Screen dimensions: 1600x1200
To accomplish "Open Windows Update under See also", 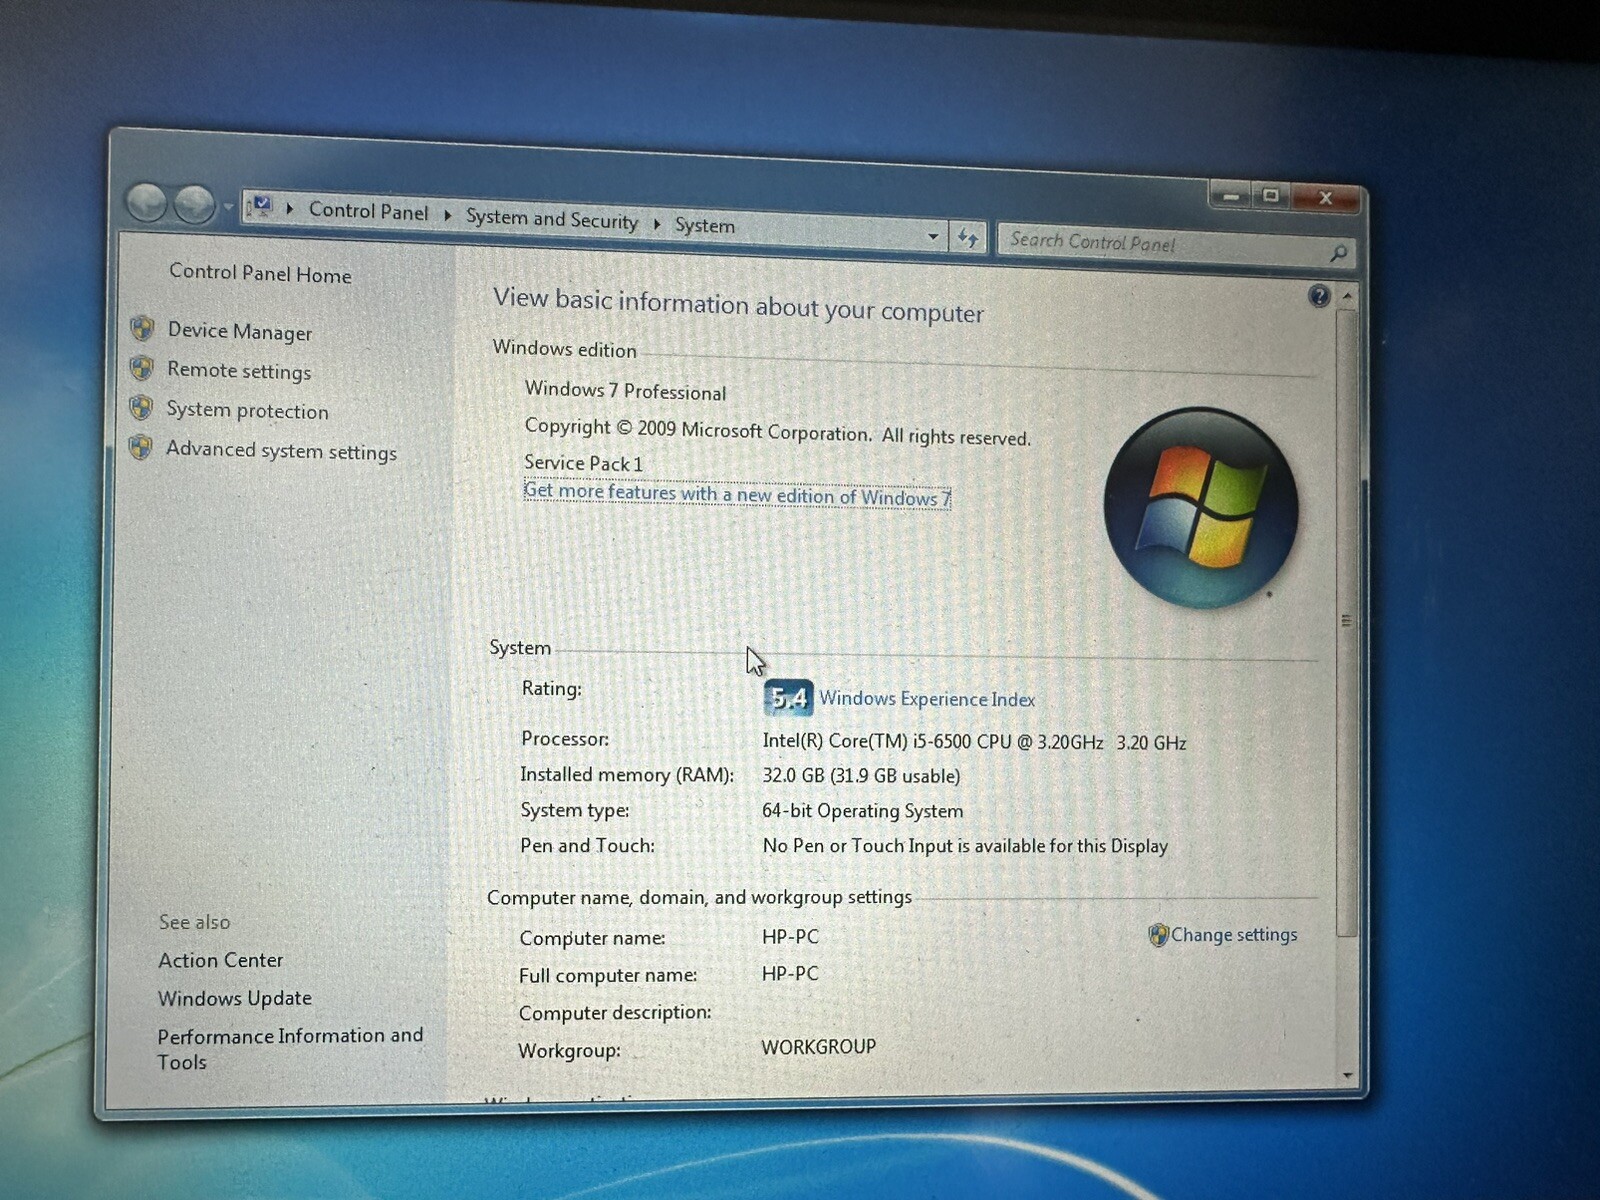I will (234, 998).
